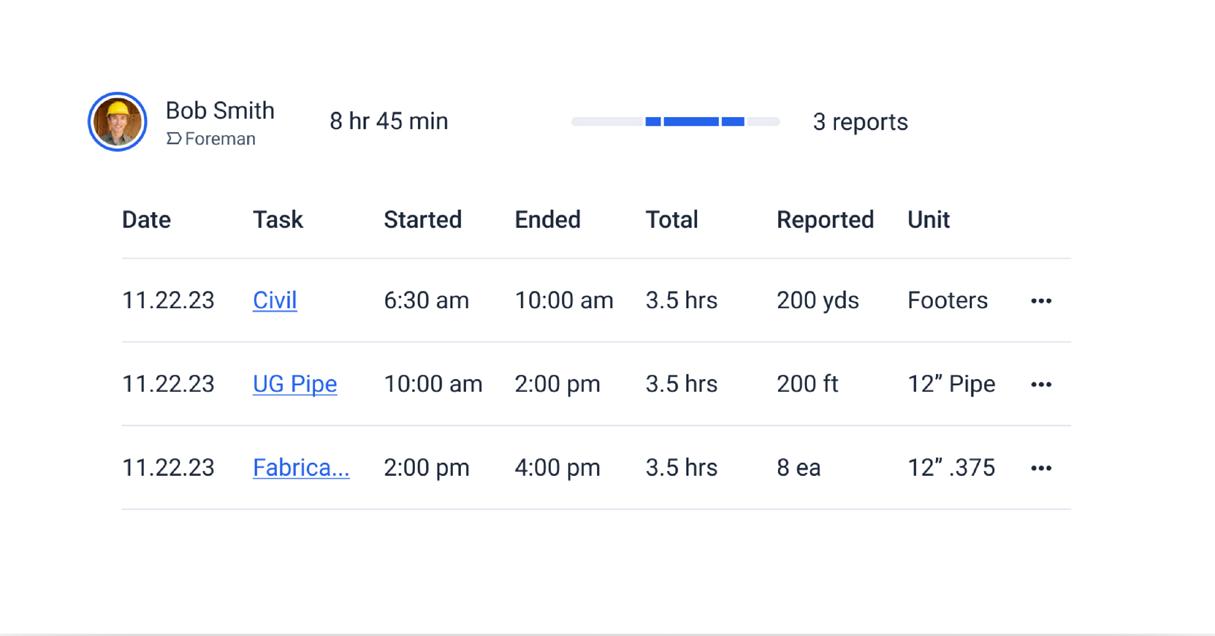Open the truncated Fabrica... task link
This screenshot has width=1215, height=636.
[x=301, y=468]
